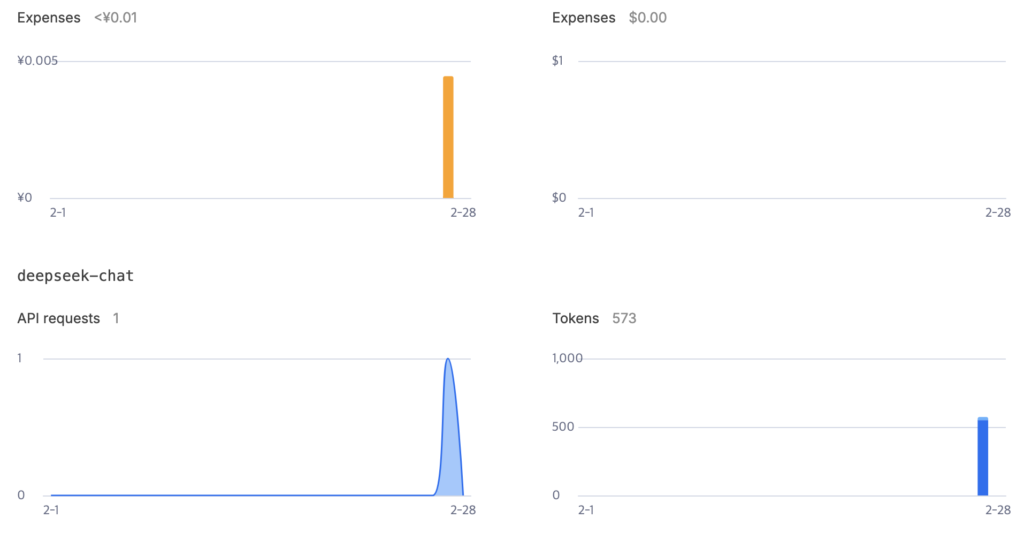
Task: Click the 2-28 date under dollar expenses chart
Action: click(x=998, y=212)
